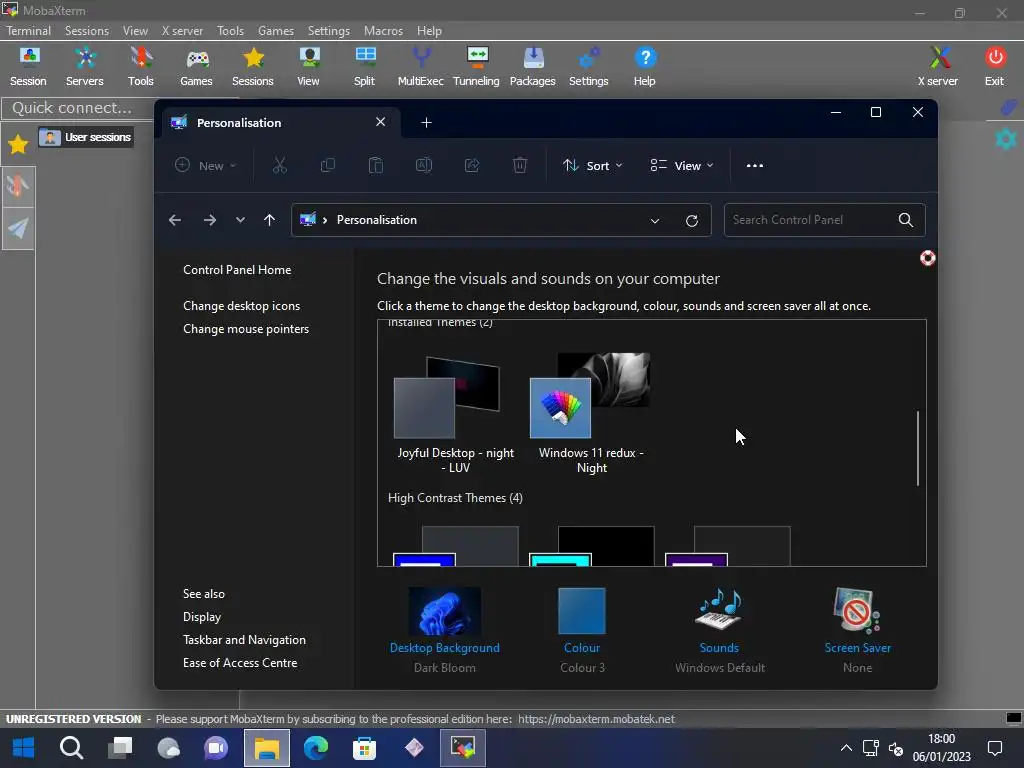Screen dimensions: 1024x768
Task: Open Taskbar and Navigation link
Action: pos(244,639)
